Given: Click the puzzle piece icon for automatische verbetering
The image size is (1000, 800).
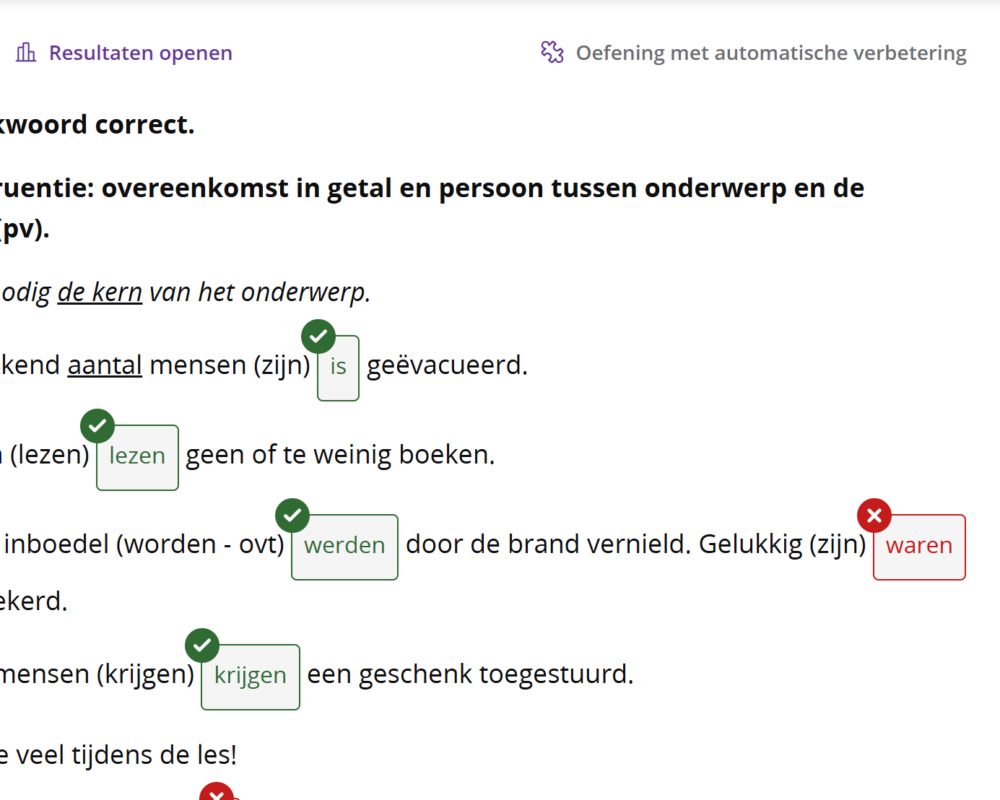Looking at the screenshot, I should click(x=552, y=50).
